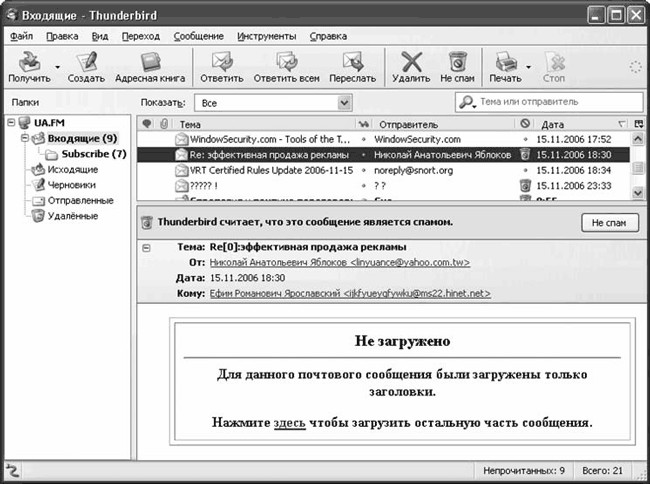Open the Справка menu
This screenshot has width=650, height=484.
(328, 36)
